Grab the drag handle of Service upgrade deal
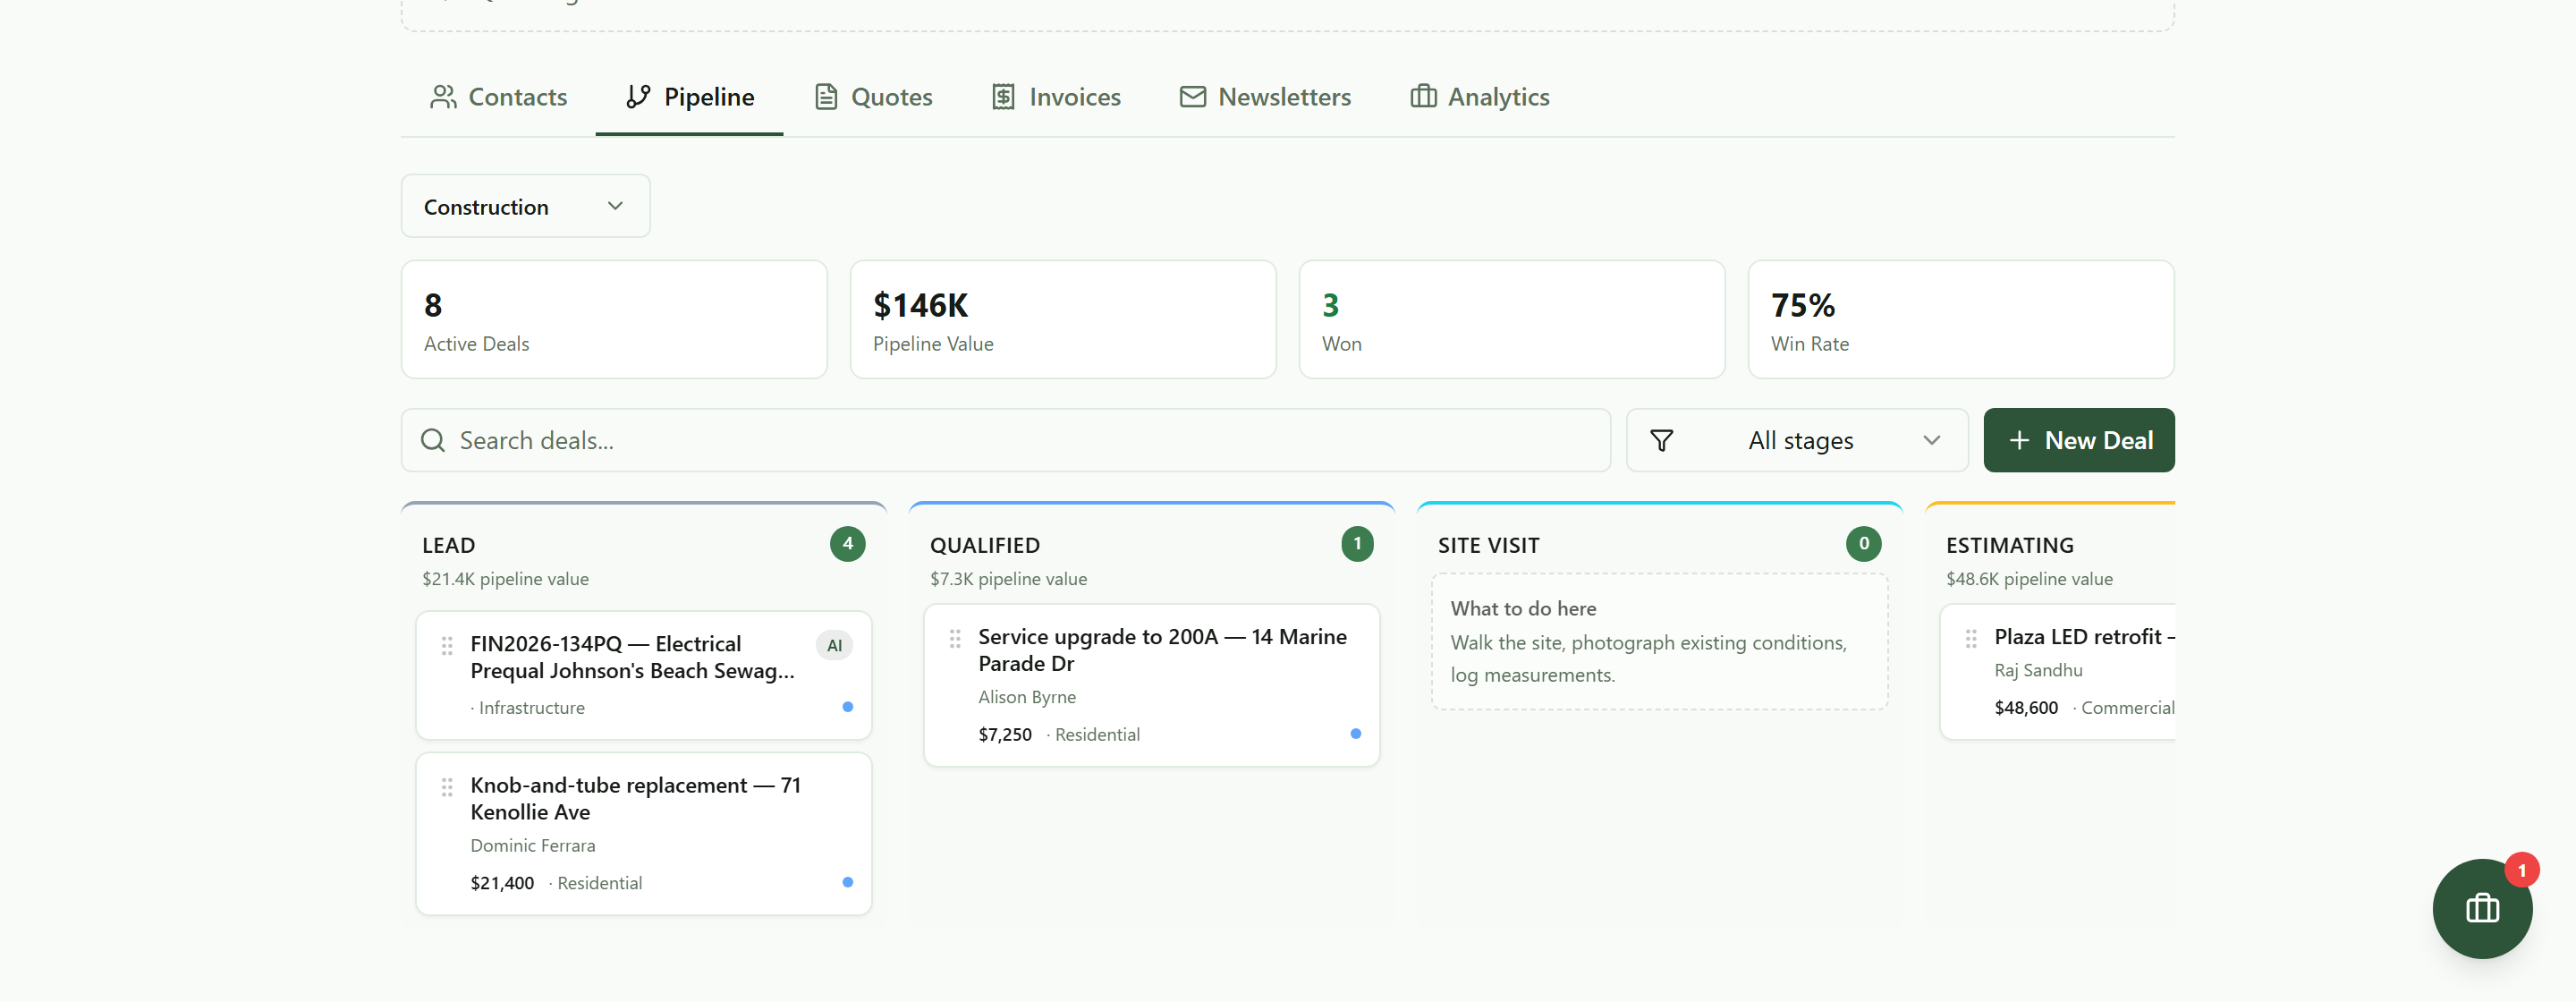The height and width of the screenshot is (1002, 2576). [955, 638]
